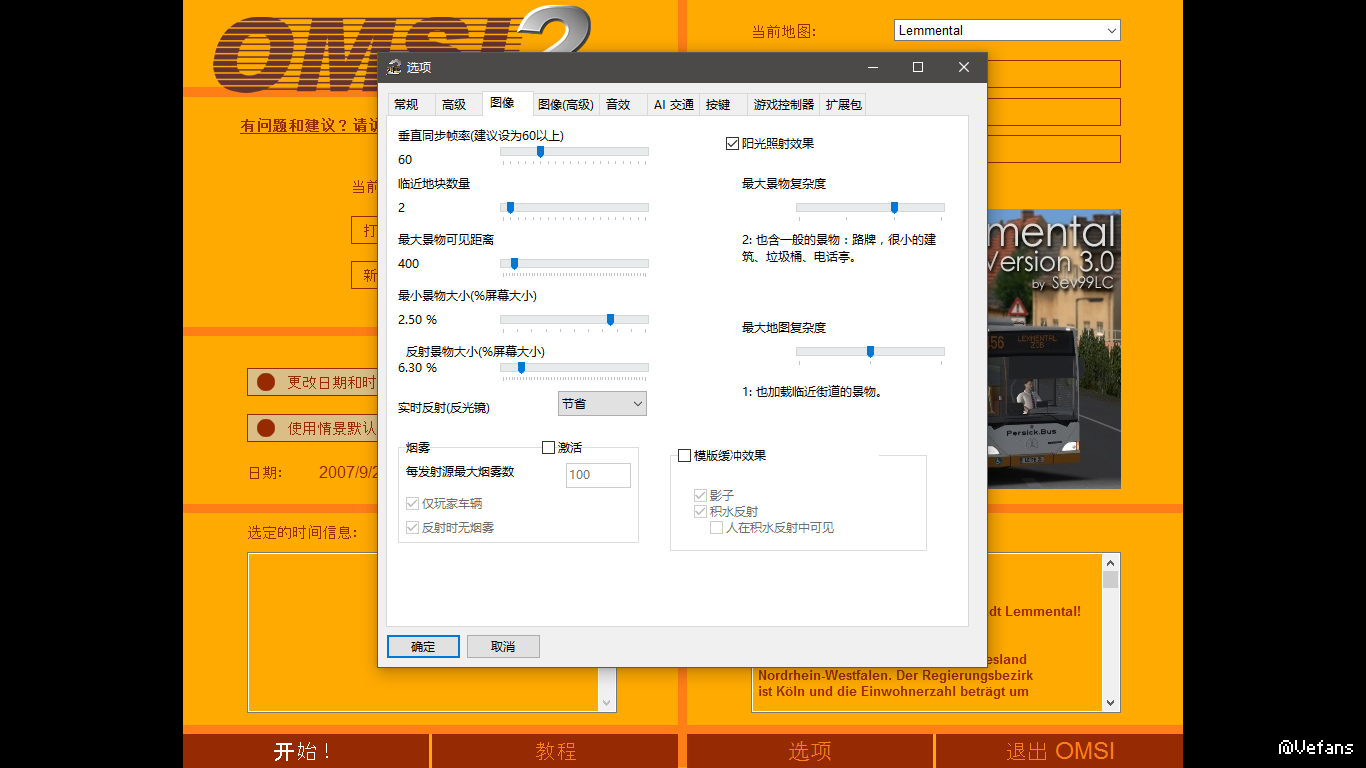Click the 开始! button in the main menu
The height and width of the screenshot is (768, 1366).
coord(305,751)
